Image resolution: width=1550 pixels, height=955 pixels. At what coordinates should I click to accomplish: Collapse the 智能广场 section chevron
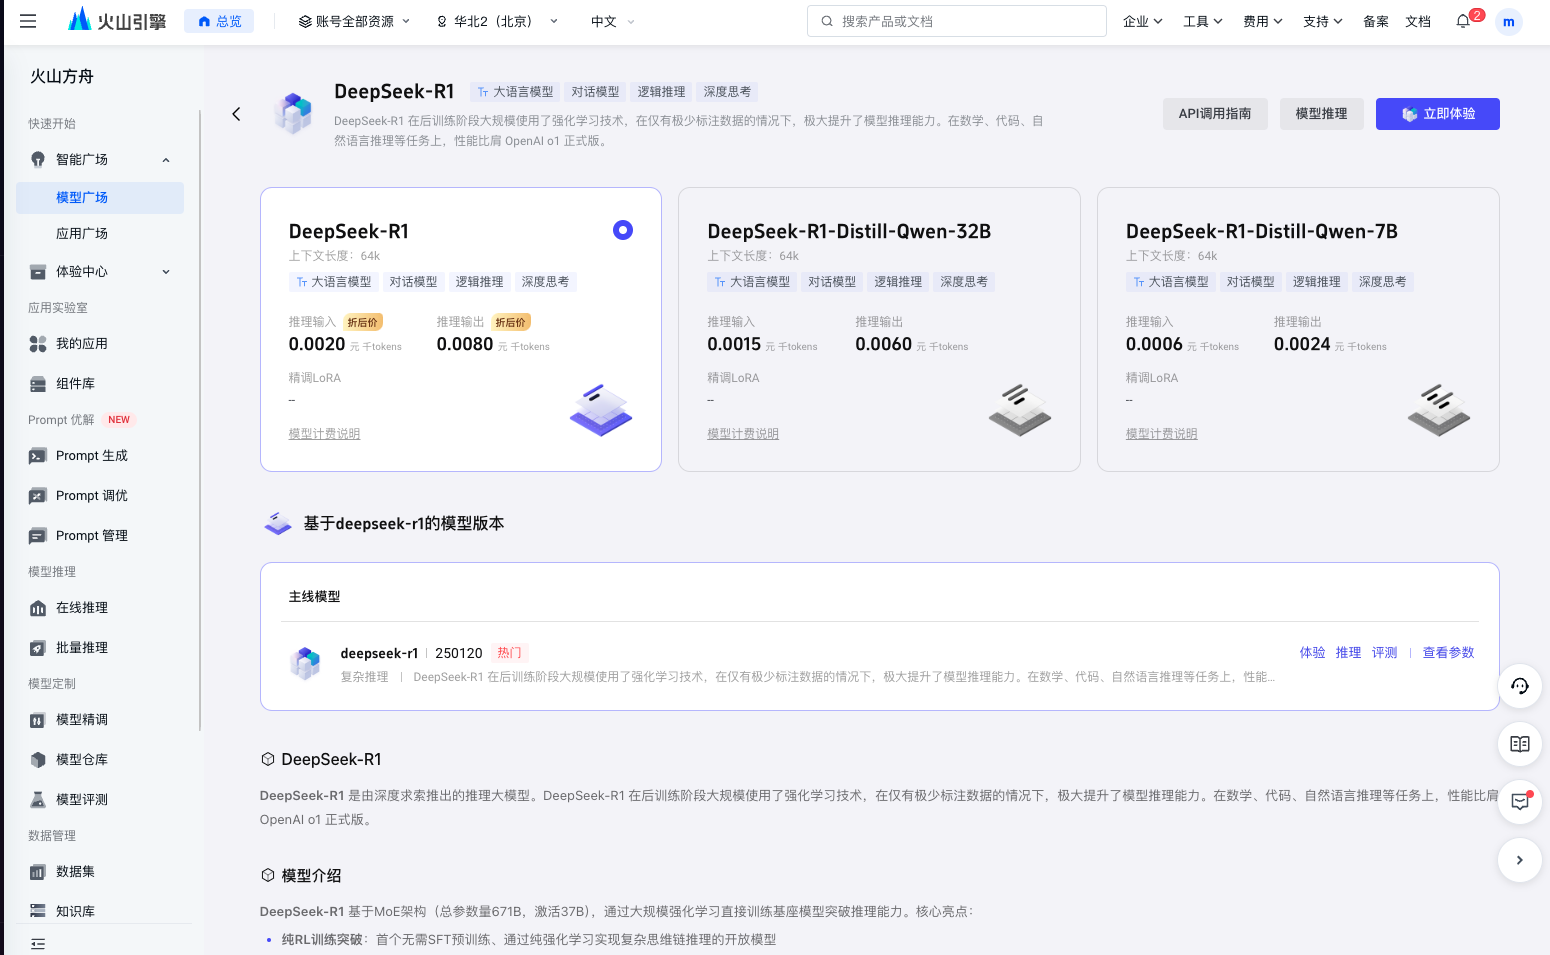pyautogui.click(x=166, y=160)
